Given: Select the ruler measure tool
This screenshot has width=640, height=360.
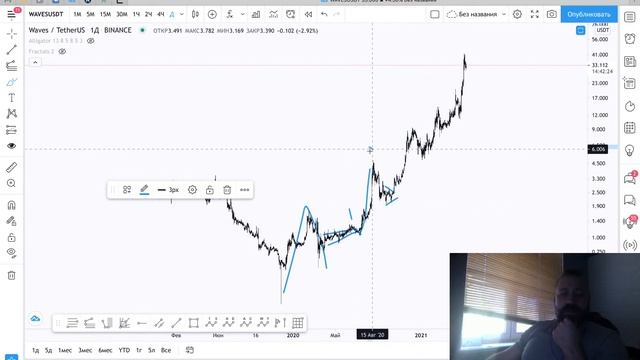Looking at the screenshot, I should pos(11,167).
